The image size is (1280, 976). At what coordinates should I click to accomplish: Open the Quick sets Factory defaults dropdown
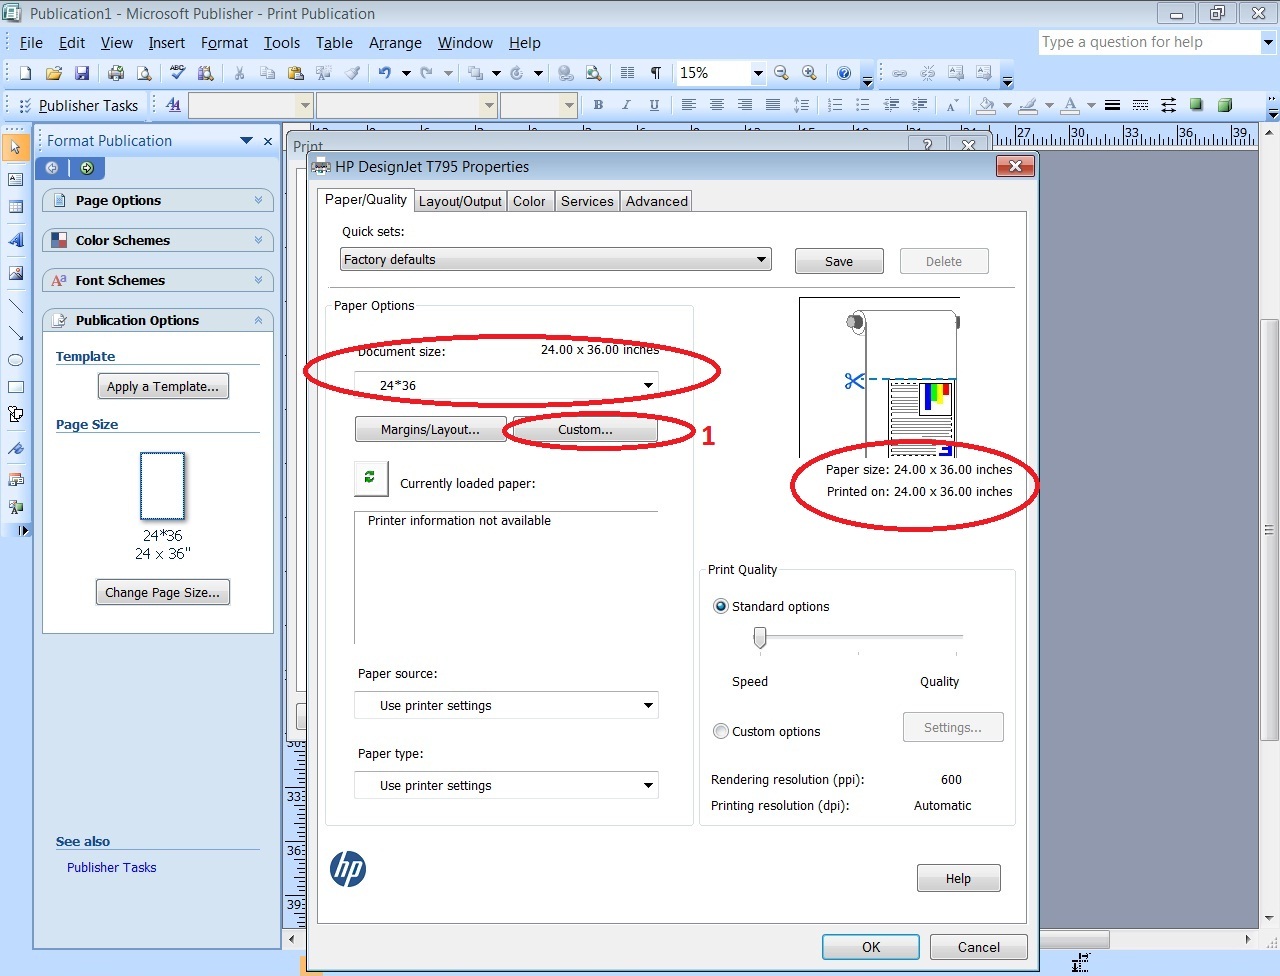[x=556, y=260]
